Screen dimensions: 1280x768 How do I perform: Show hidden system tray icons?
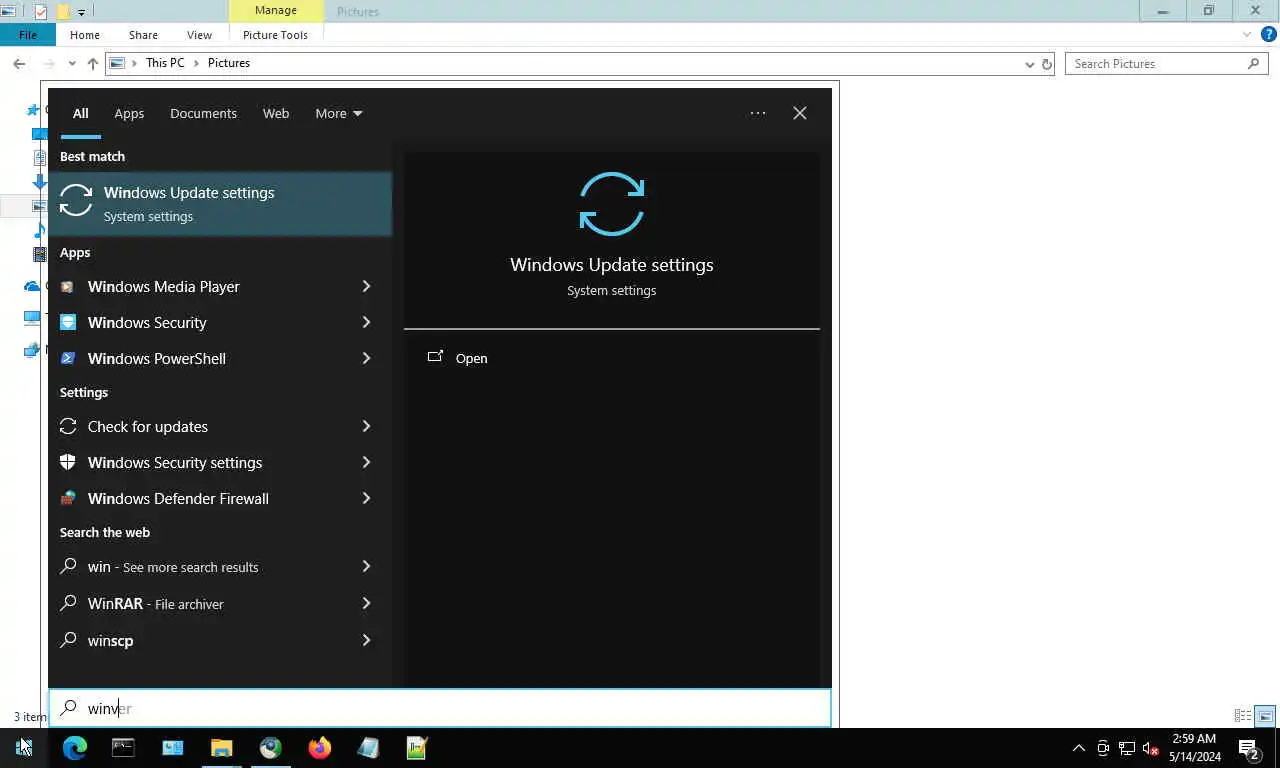point(1079,748)
